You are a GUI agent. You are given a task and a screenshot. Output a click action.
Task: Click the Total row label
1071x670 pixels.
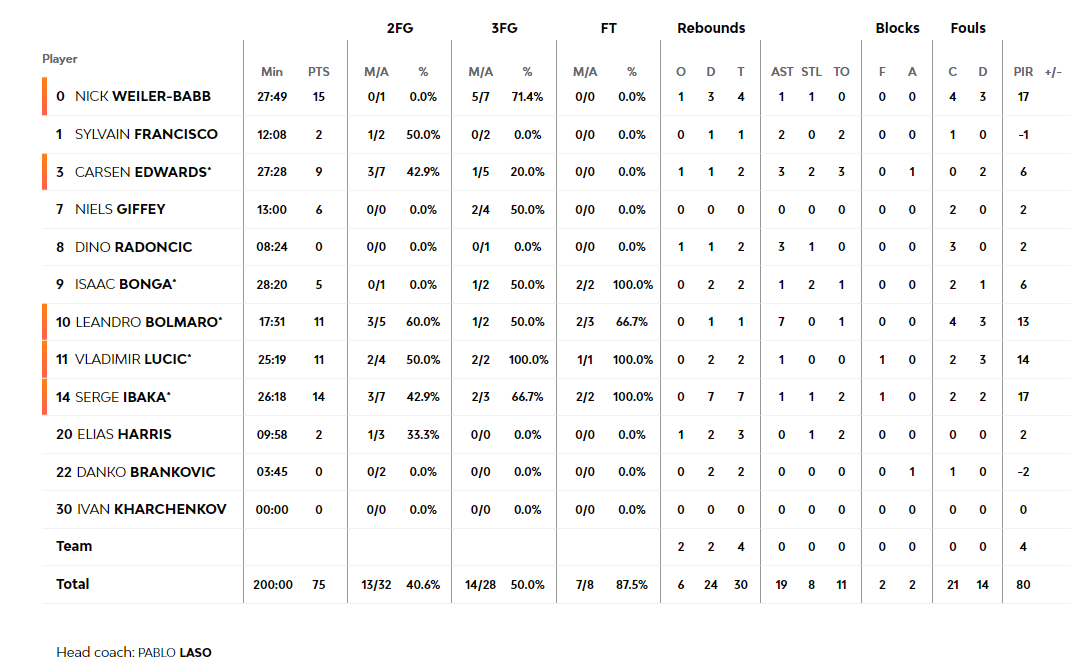pyautogui.click(x=72, y=584)
